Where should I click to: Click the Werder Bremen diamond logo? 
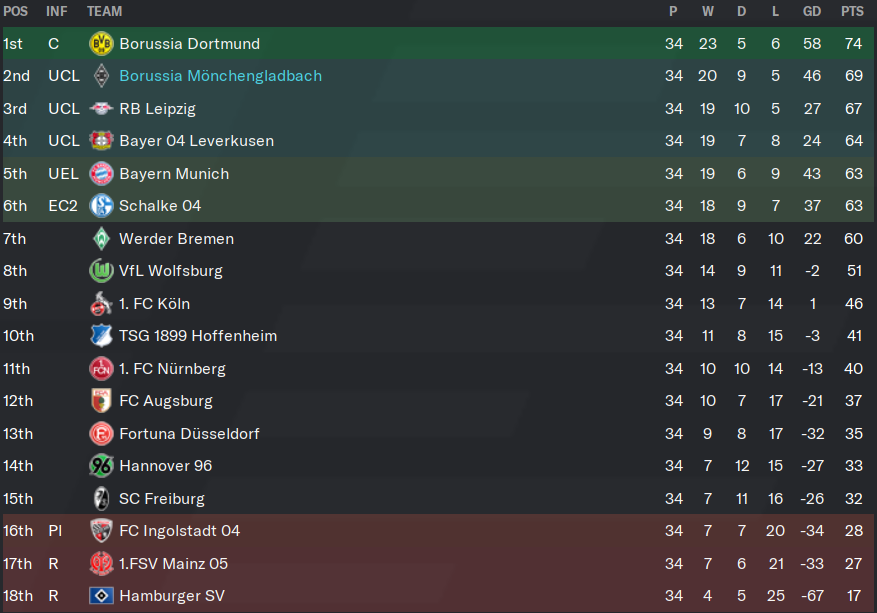101,239
